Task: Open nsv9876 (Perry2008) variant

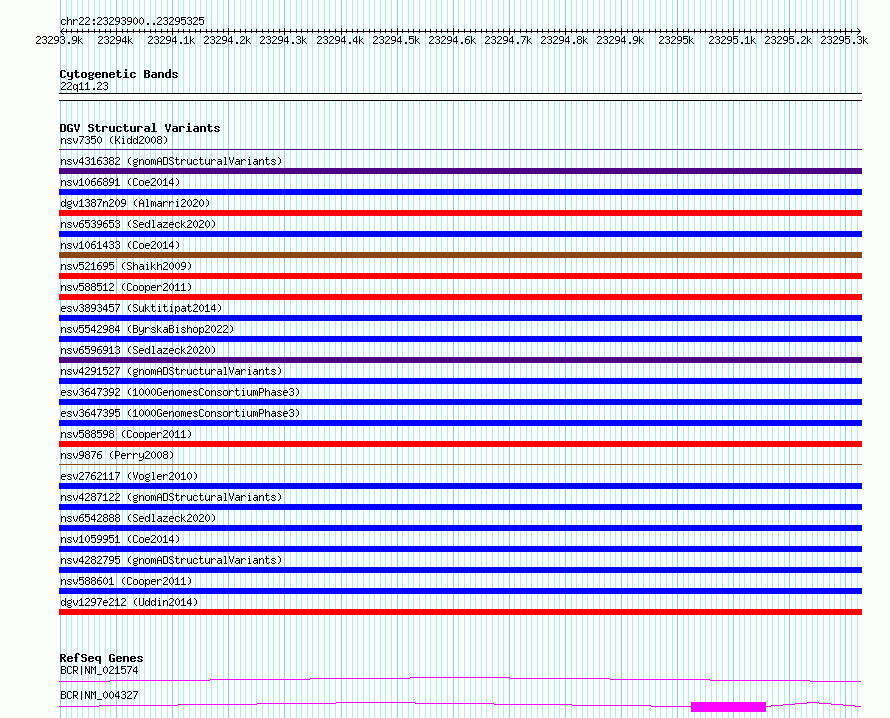Action: [x=117, y=455]
